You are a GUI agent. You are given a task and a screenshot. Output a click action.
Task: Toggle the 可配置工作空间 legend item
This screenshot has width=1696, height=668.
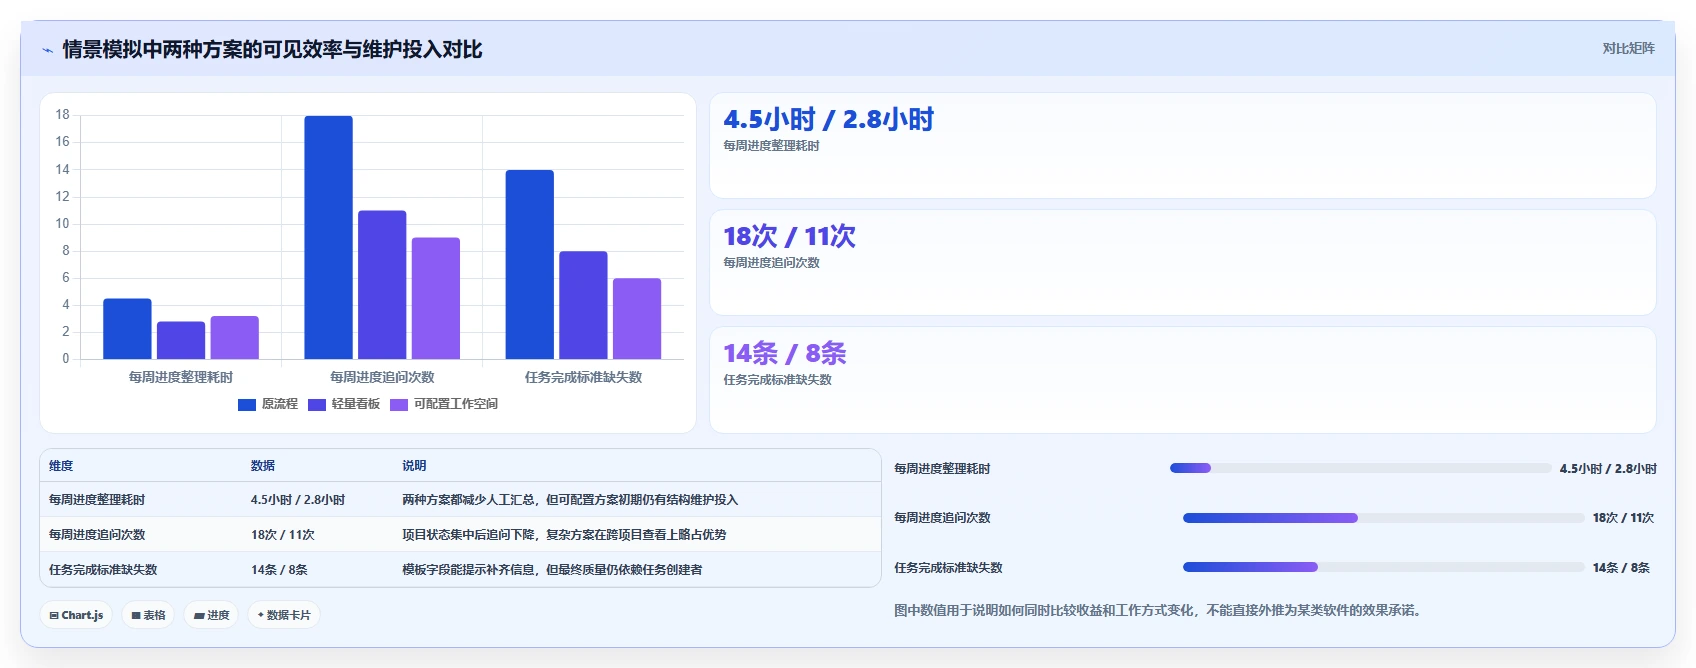[444, 404]
